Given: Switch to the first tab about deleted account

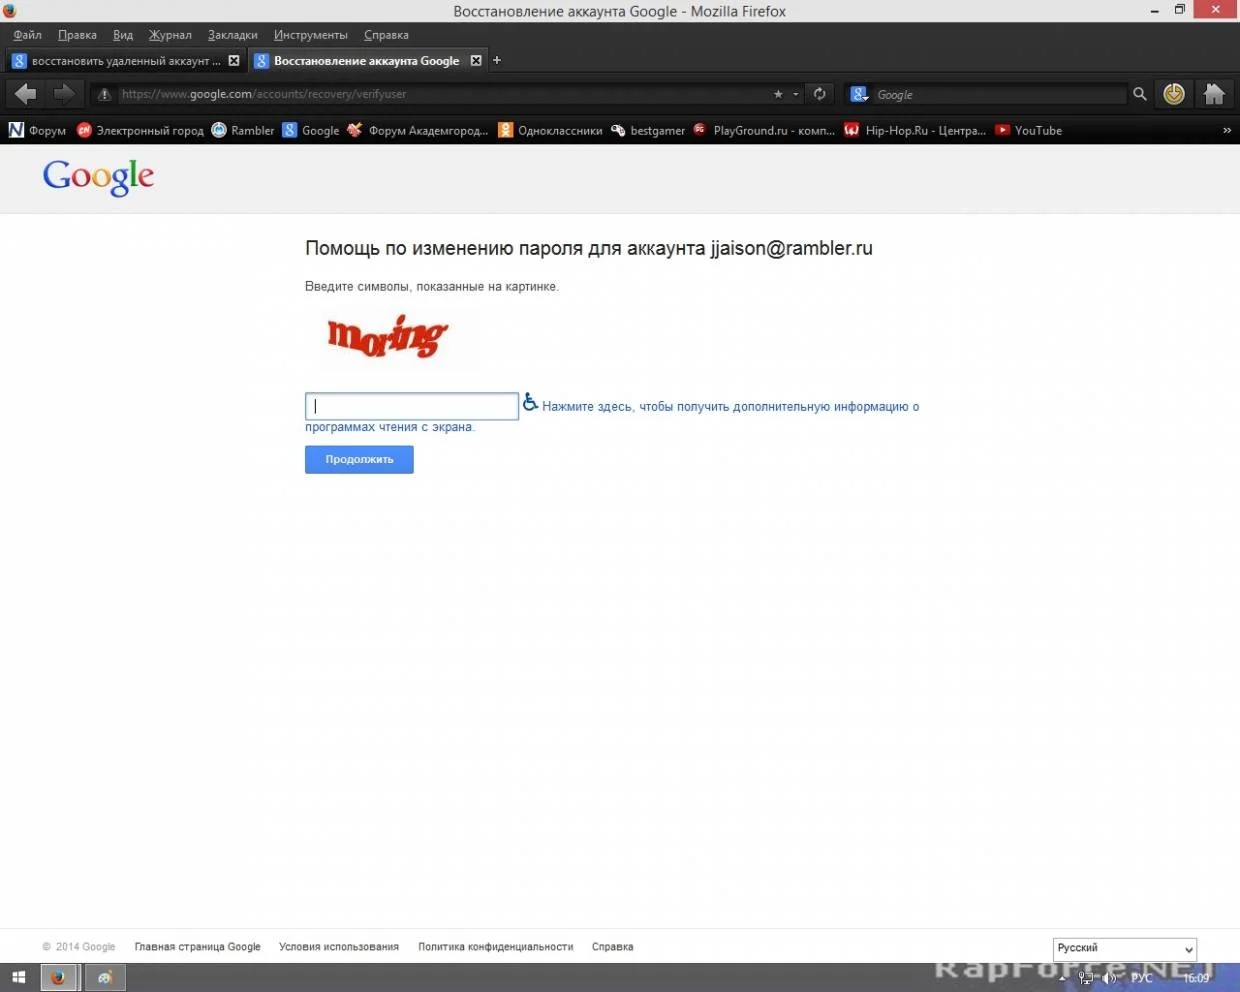Looking at the screenshot, I should click(x=125, y=60).
